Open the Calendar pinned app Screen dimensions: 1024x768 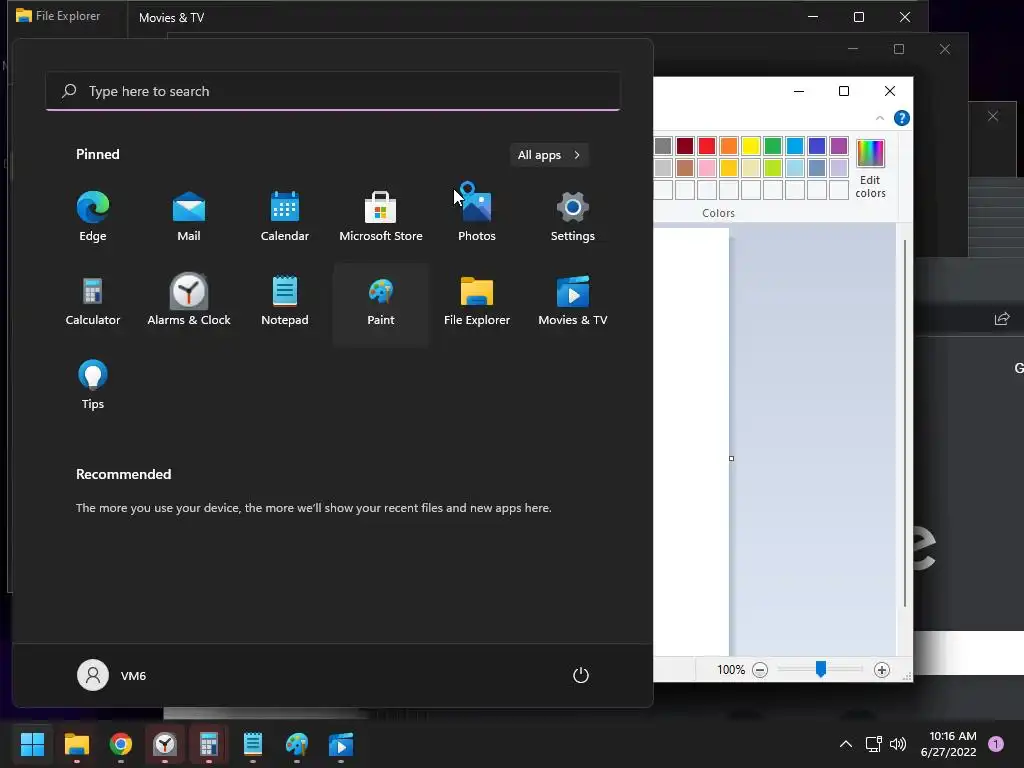click(x=285, y=217)
